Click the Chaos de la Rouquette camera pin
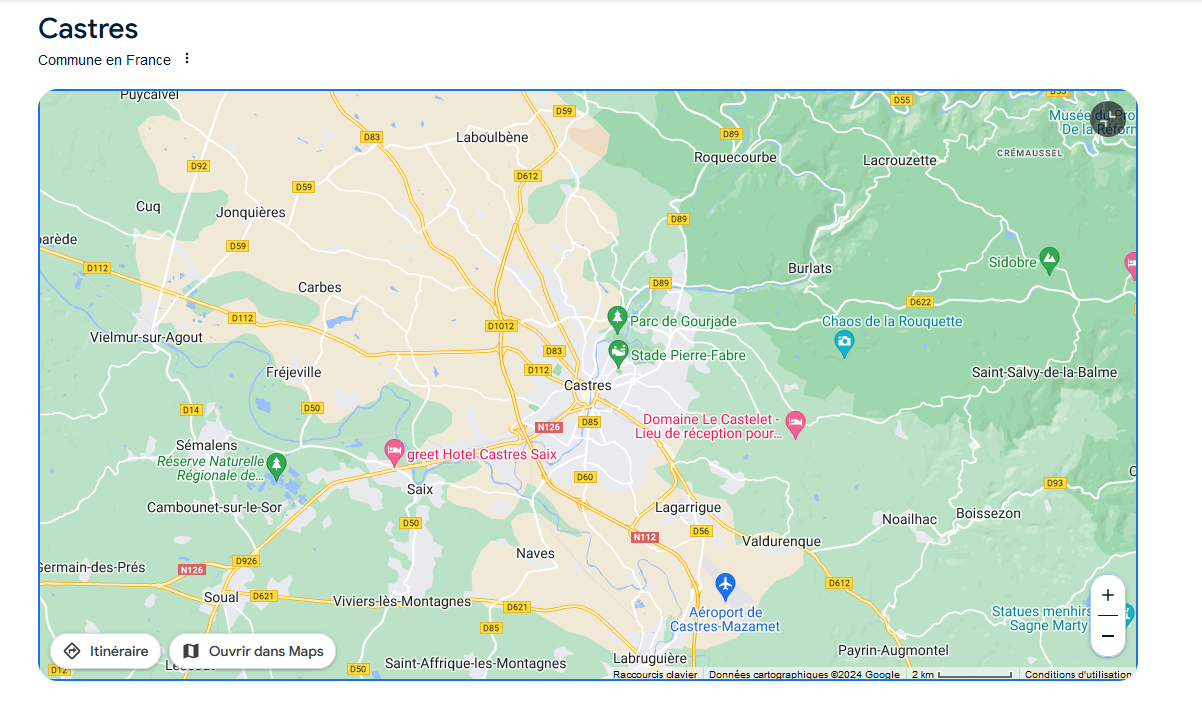This screenshot has width=1202, height=701. [845, 345]
